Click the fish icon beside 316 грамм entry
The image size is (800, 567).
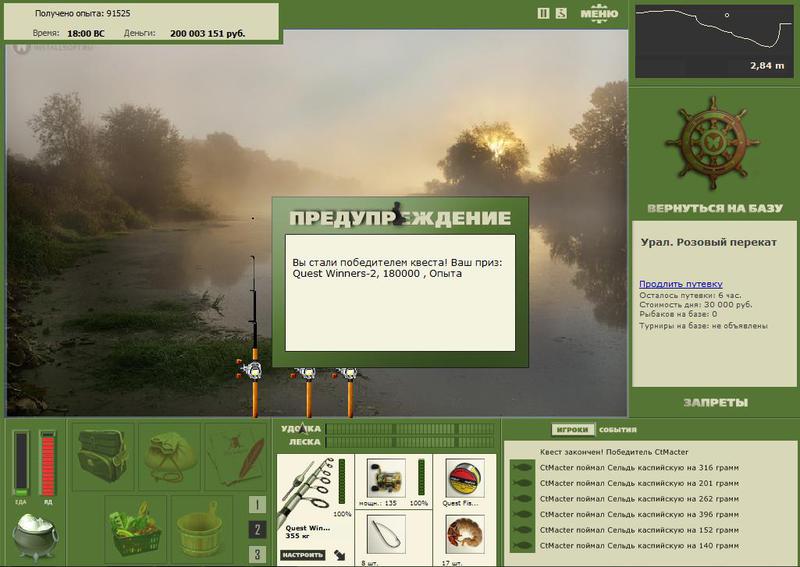pyautogui.click(x=522, y=467)
